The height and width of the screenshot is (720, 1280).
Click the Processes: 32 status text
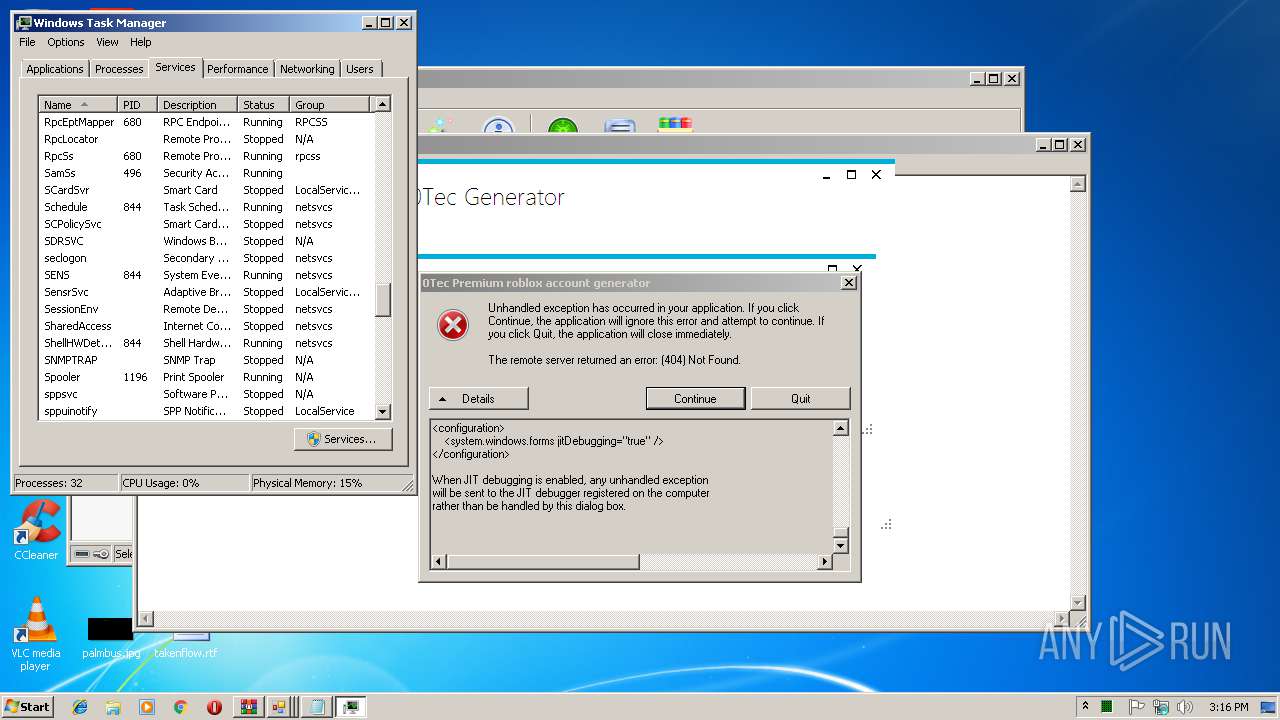point(49,483)
